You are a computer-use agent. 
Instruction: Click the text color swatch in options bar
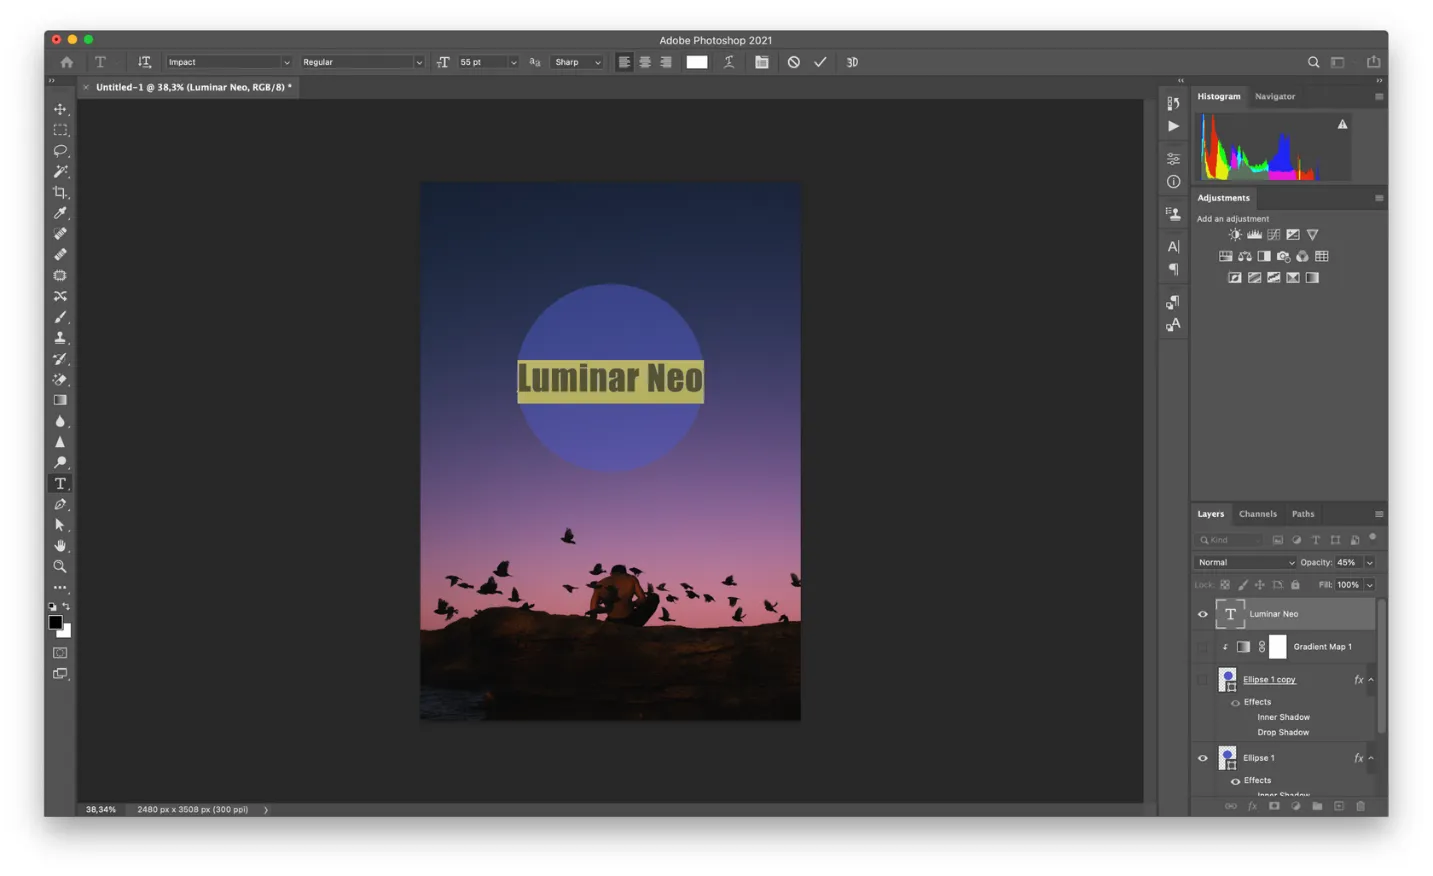tap(697, 62)
